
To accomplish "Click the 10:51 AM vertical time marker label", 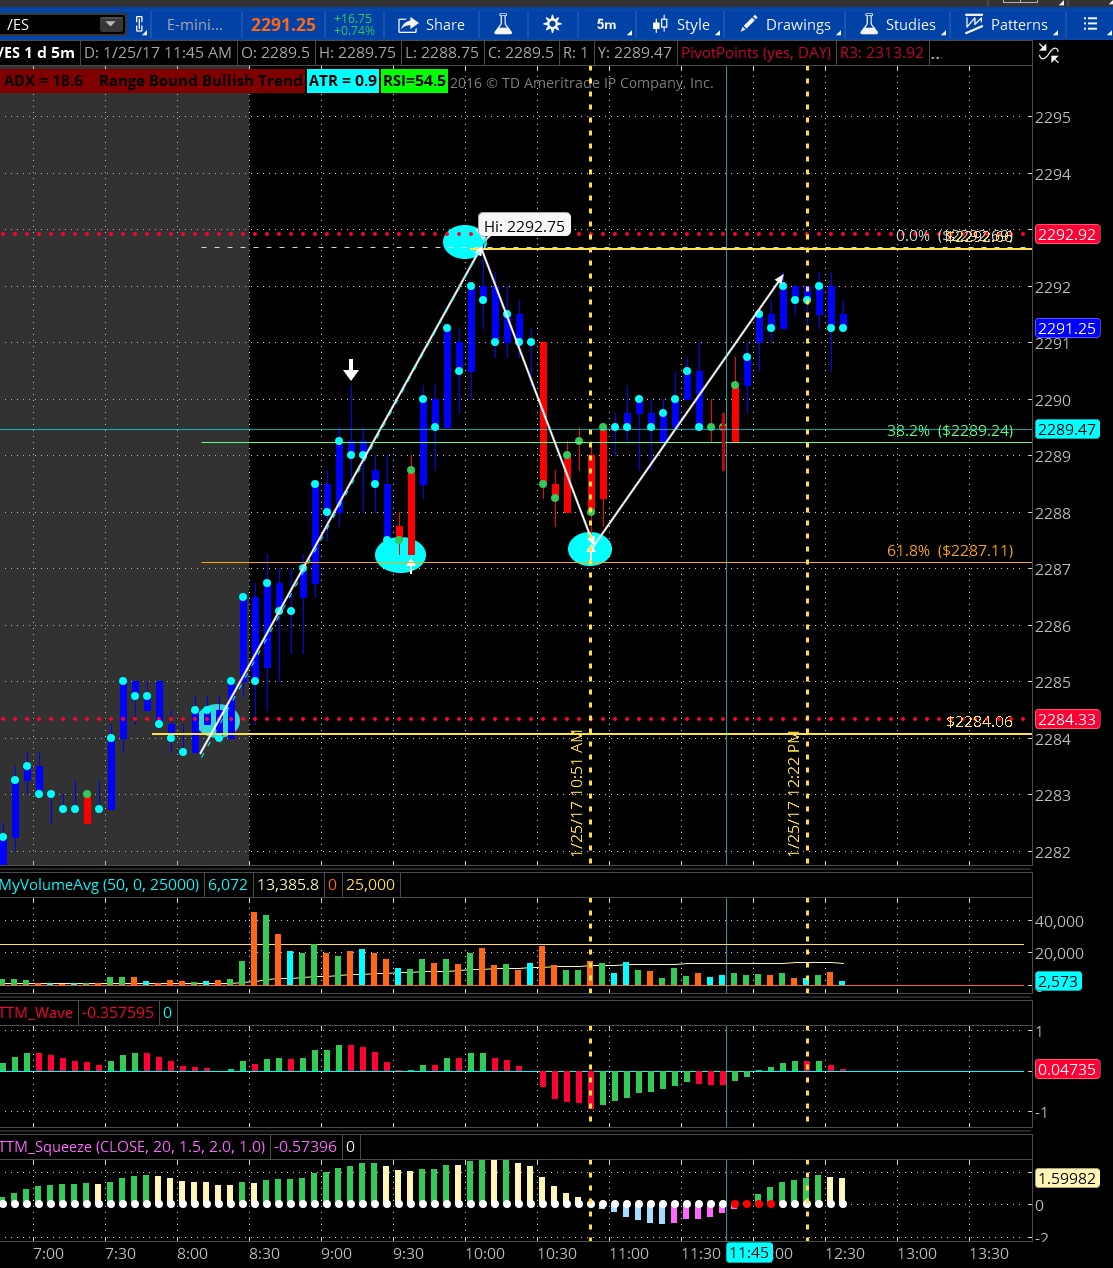I will (577, 792).
